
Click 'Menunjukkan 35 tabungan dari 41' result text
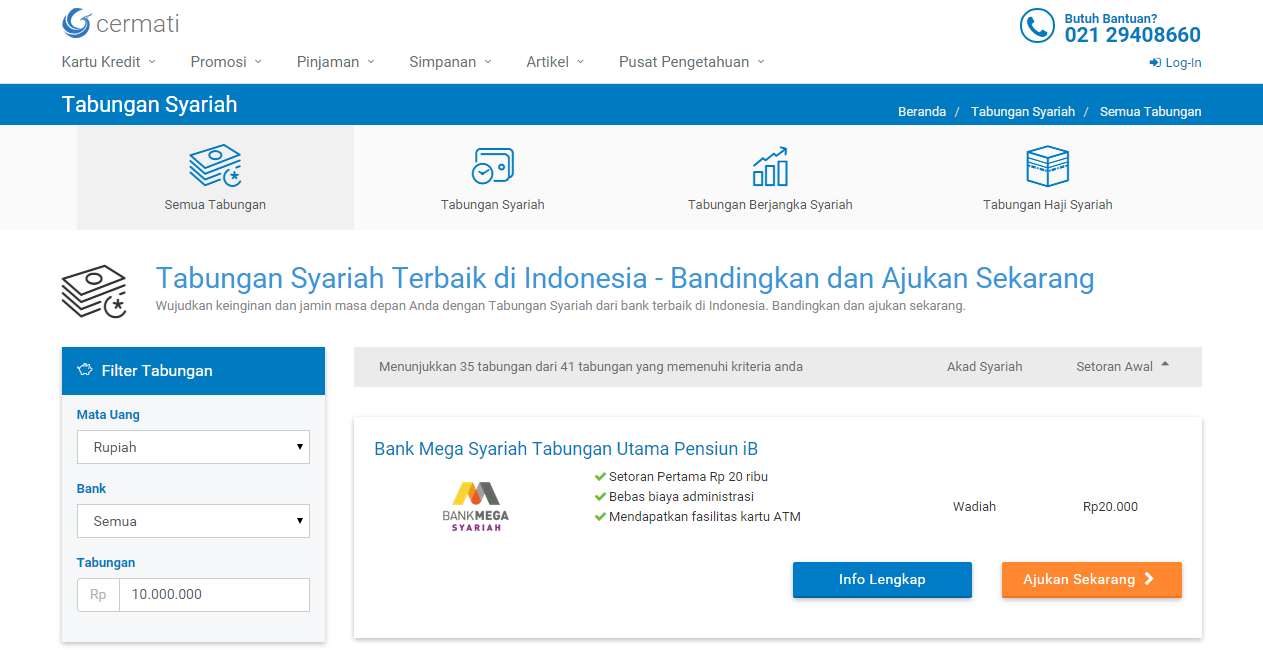[x=591, y=367]
